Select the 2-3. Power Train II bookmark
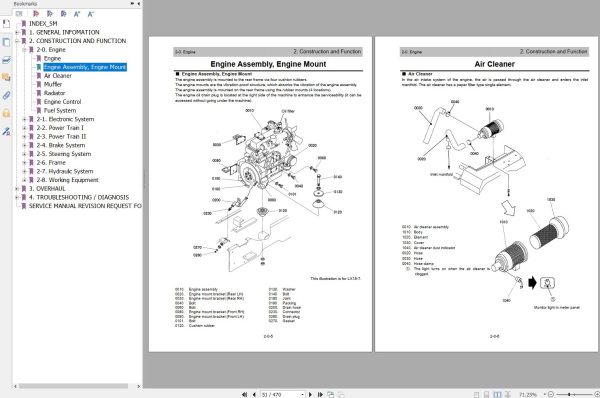The image size is (600, 398). (61, 137)
